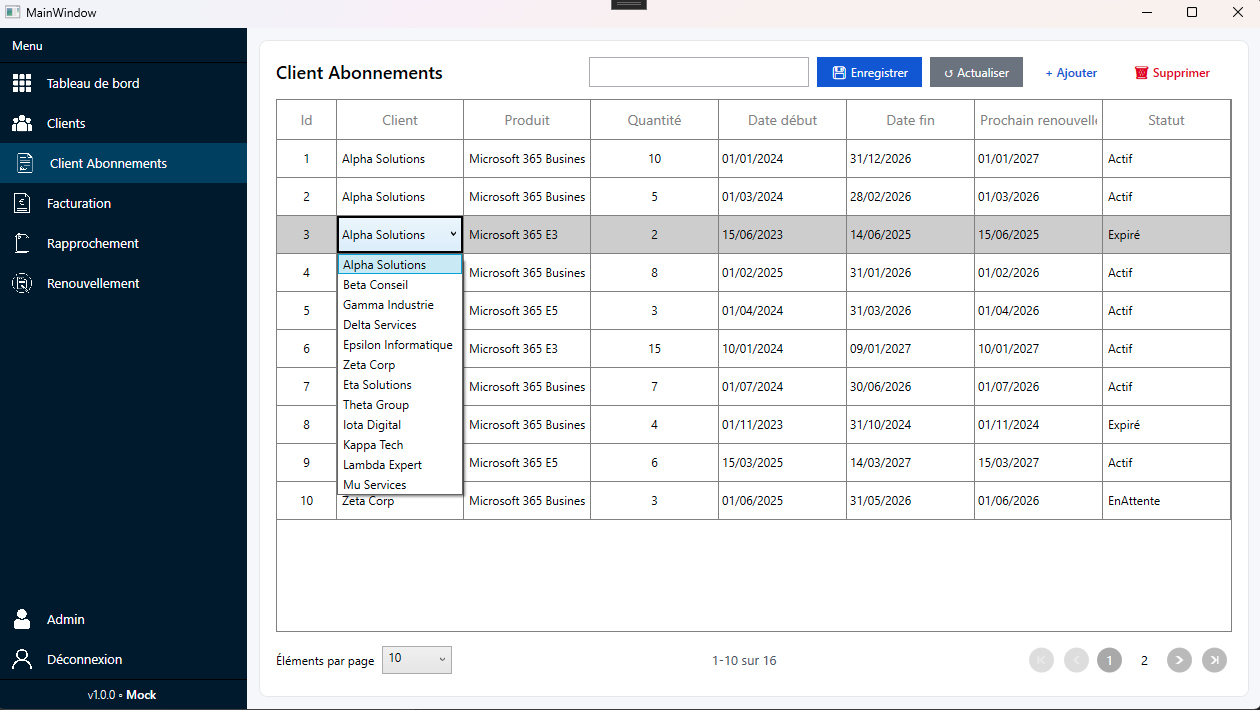Viewport: 1260px width, 710px height.
Task: Open the Renouvellement menu entry
Action: click(x=123, y=283)
